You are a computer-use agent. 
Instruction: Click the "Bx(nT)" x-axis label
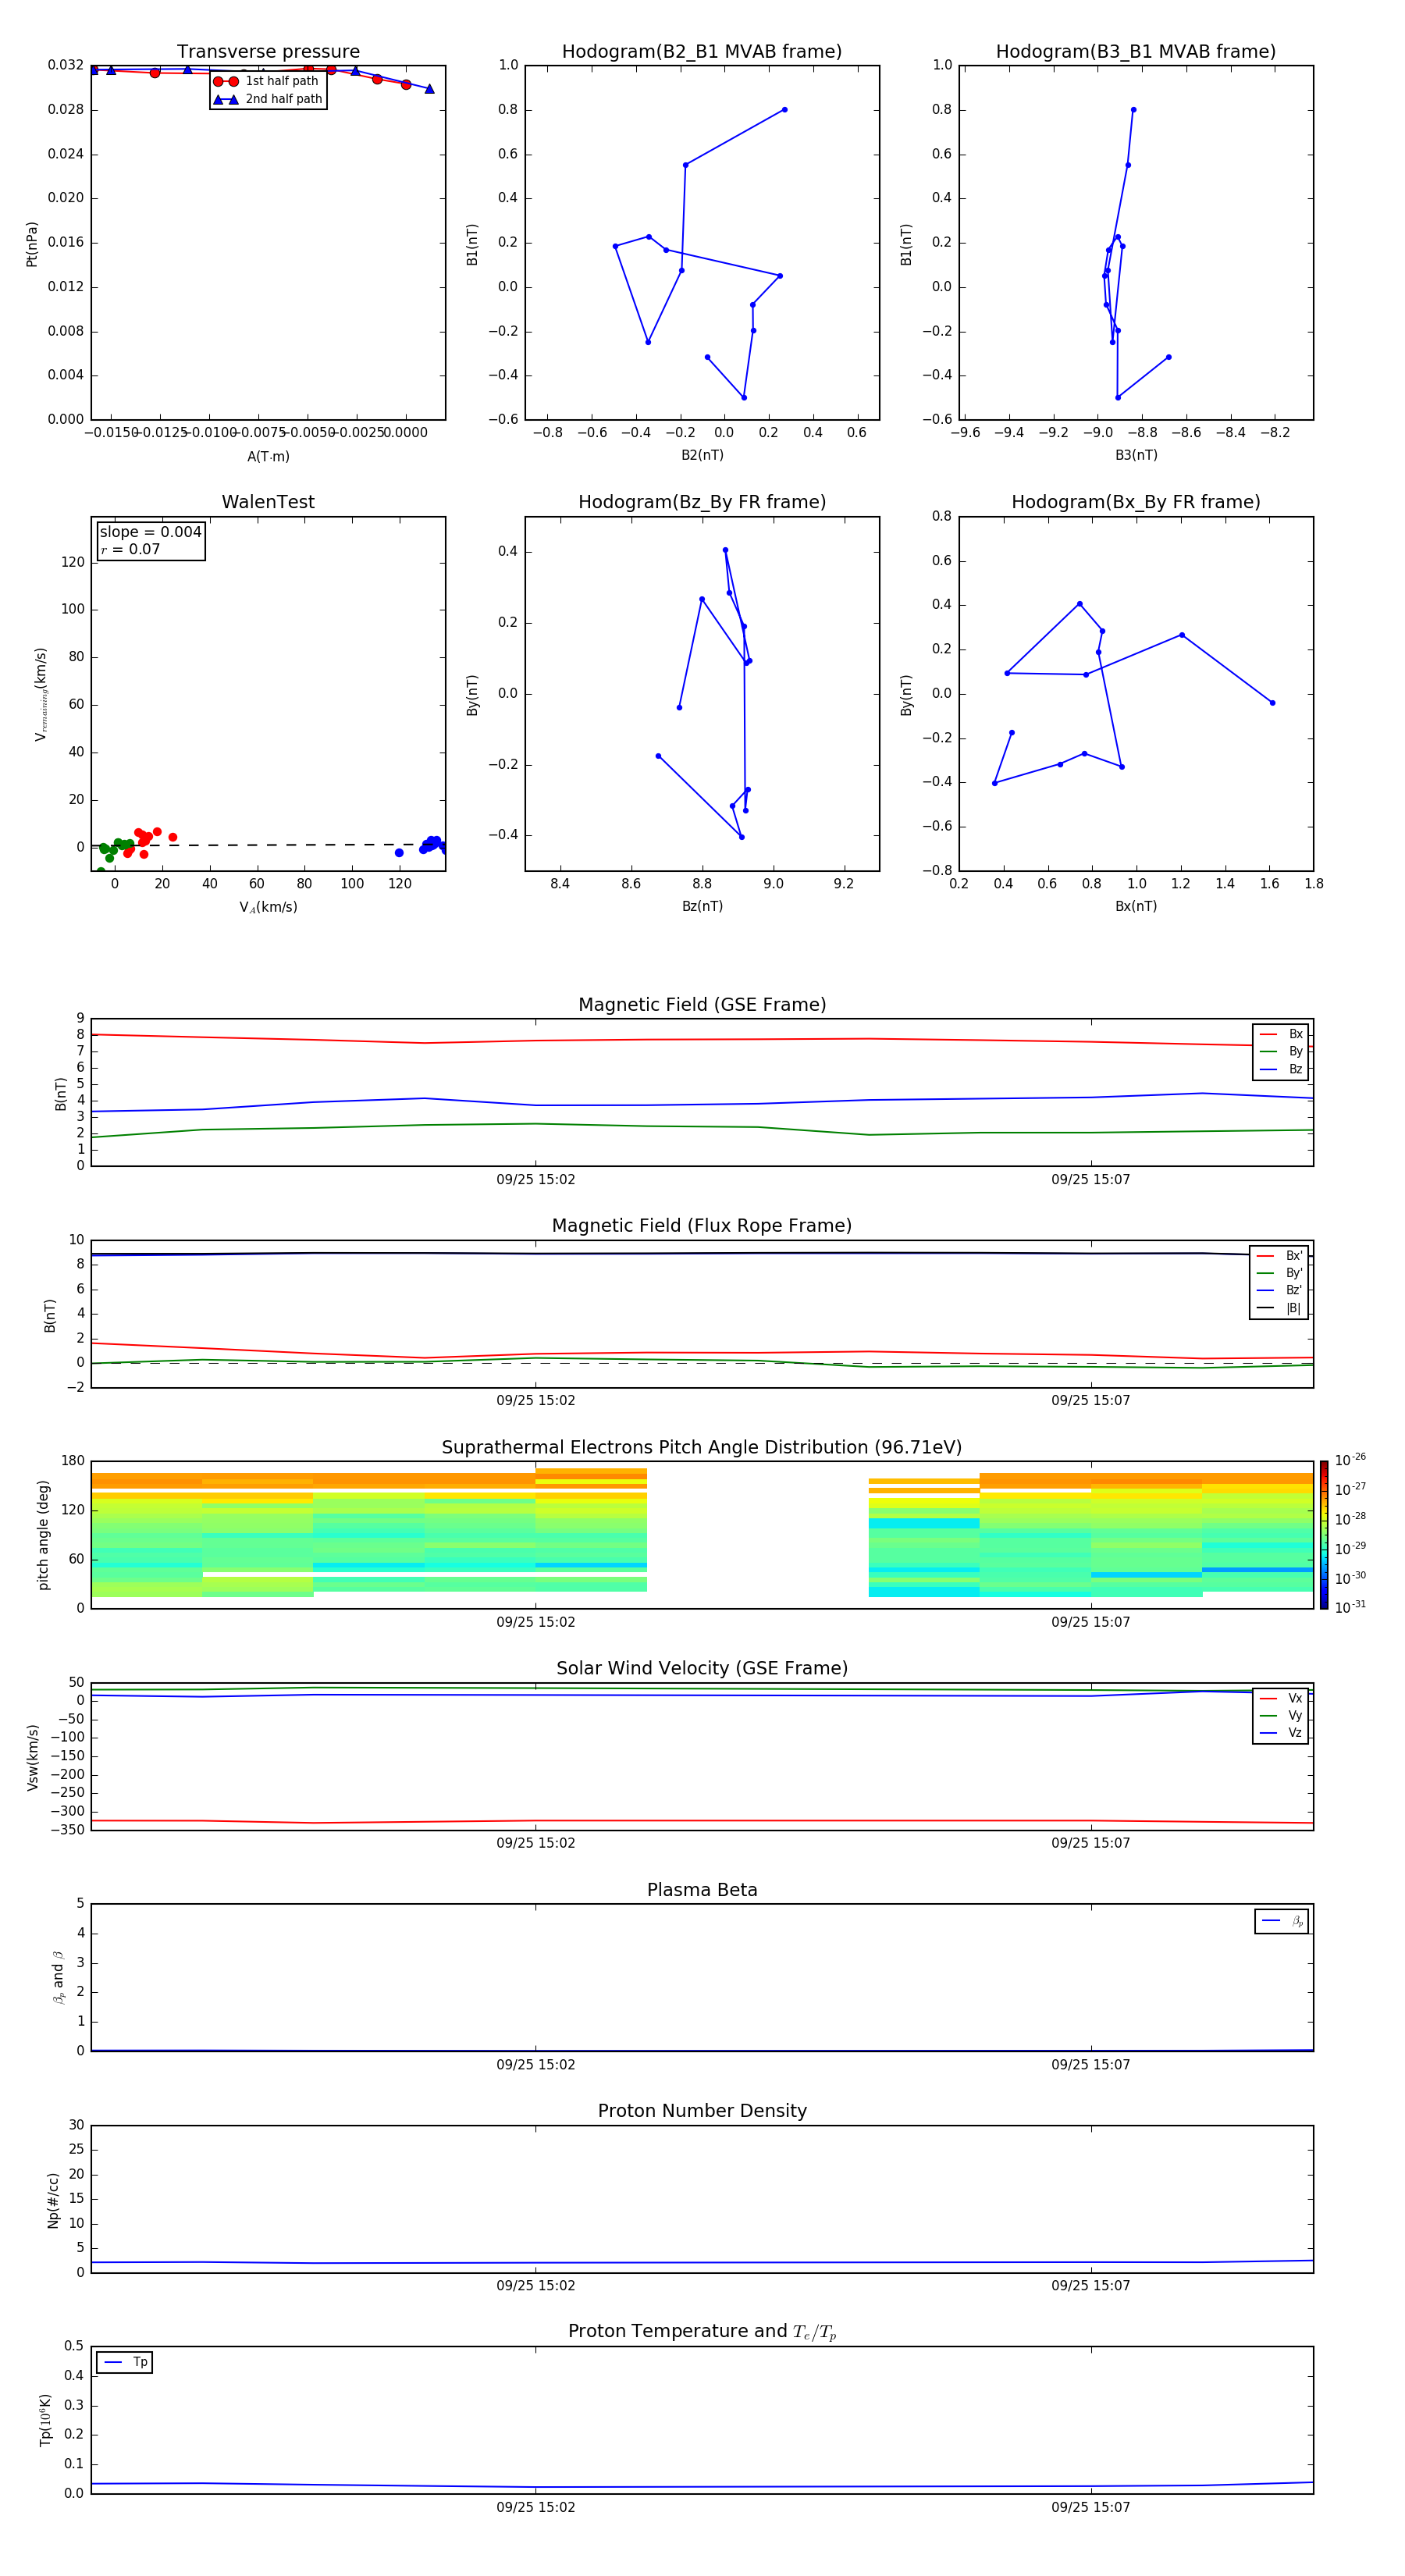click(1136, 906)
